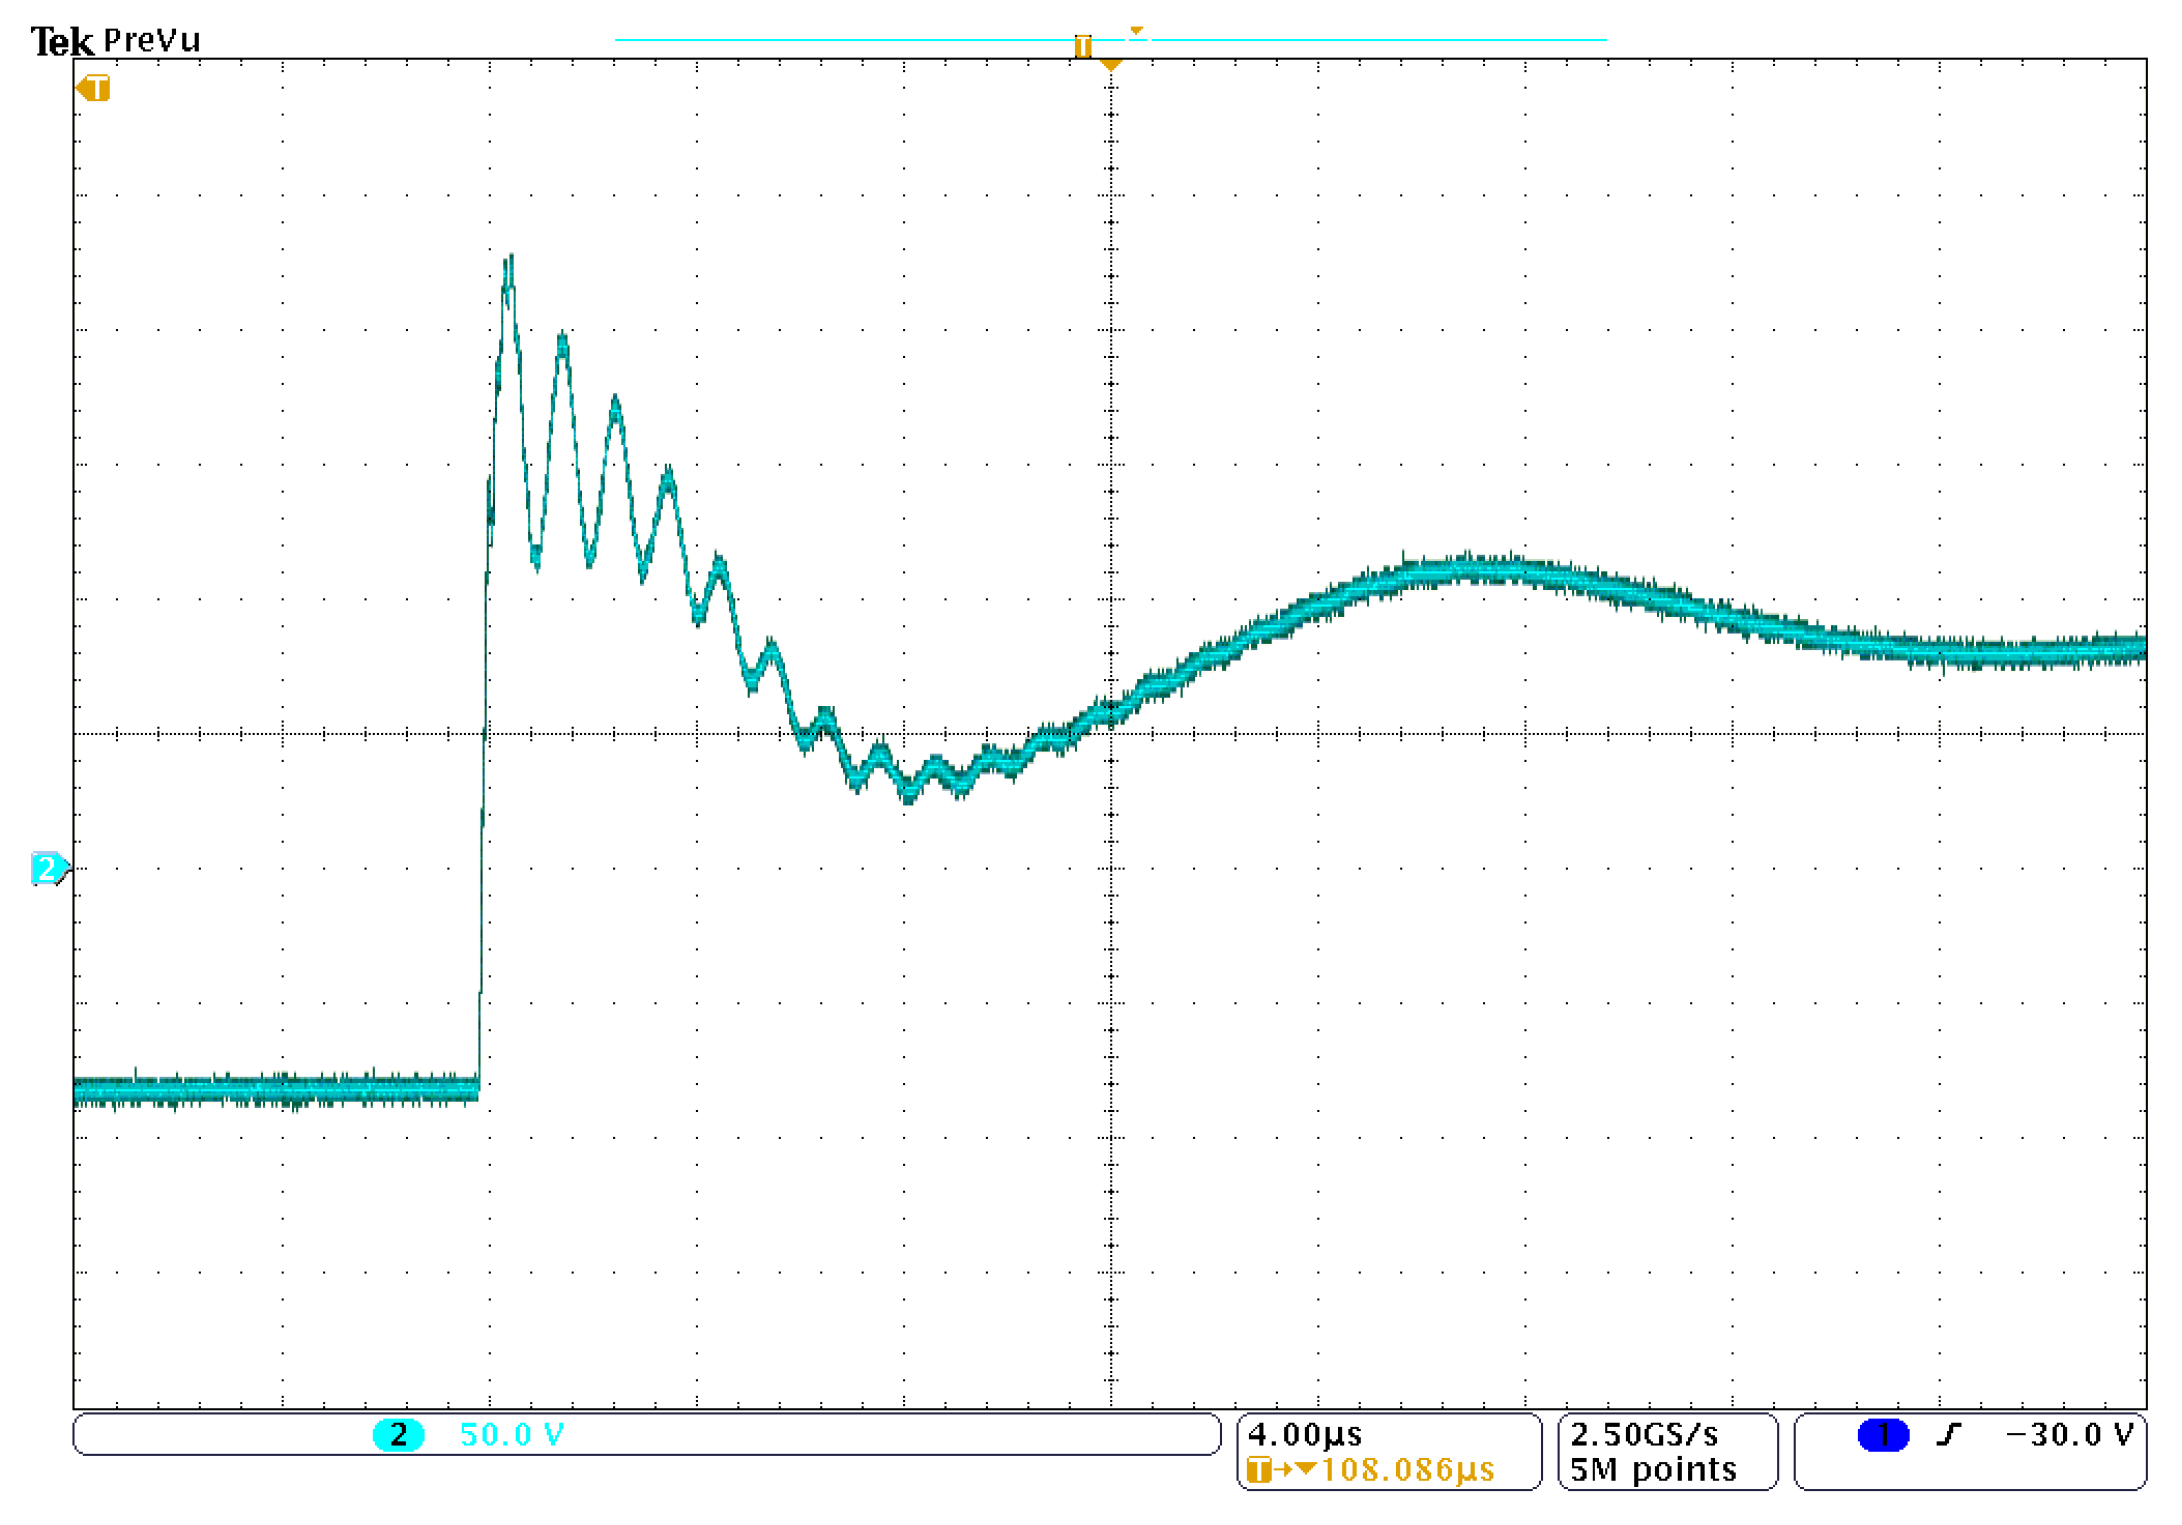Screen dimensions: 2182x1525
Task: Click the 2.50GS/s sample rate readout
Action: point(1644,1434)
